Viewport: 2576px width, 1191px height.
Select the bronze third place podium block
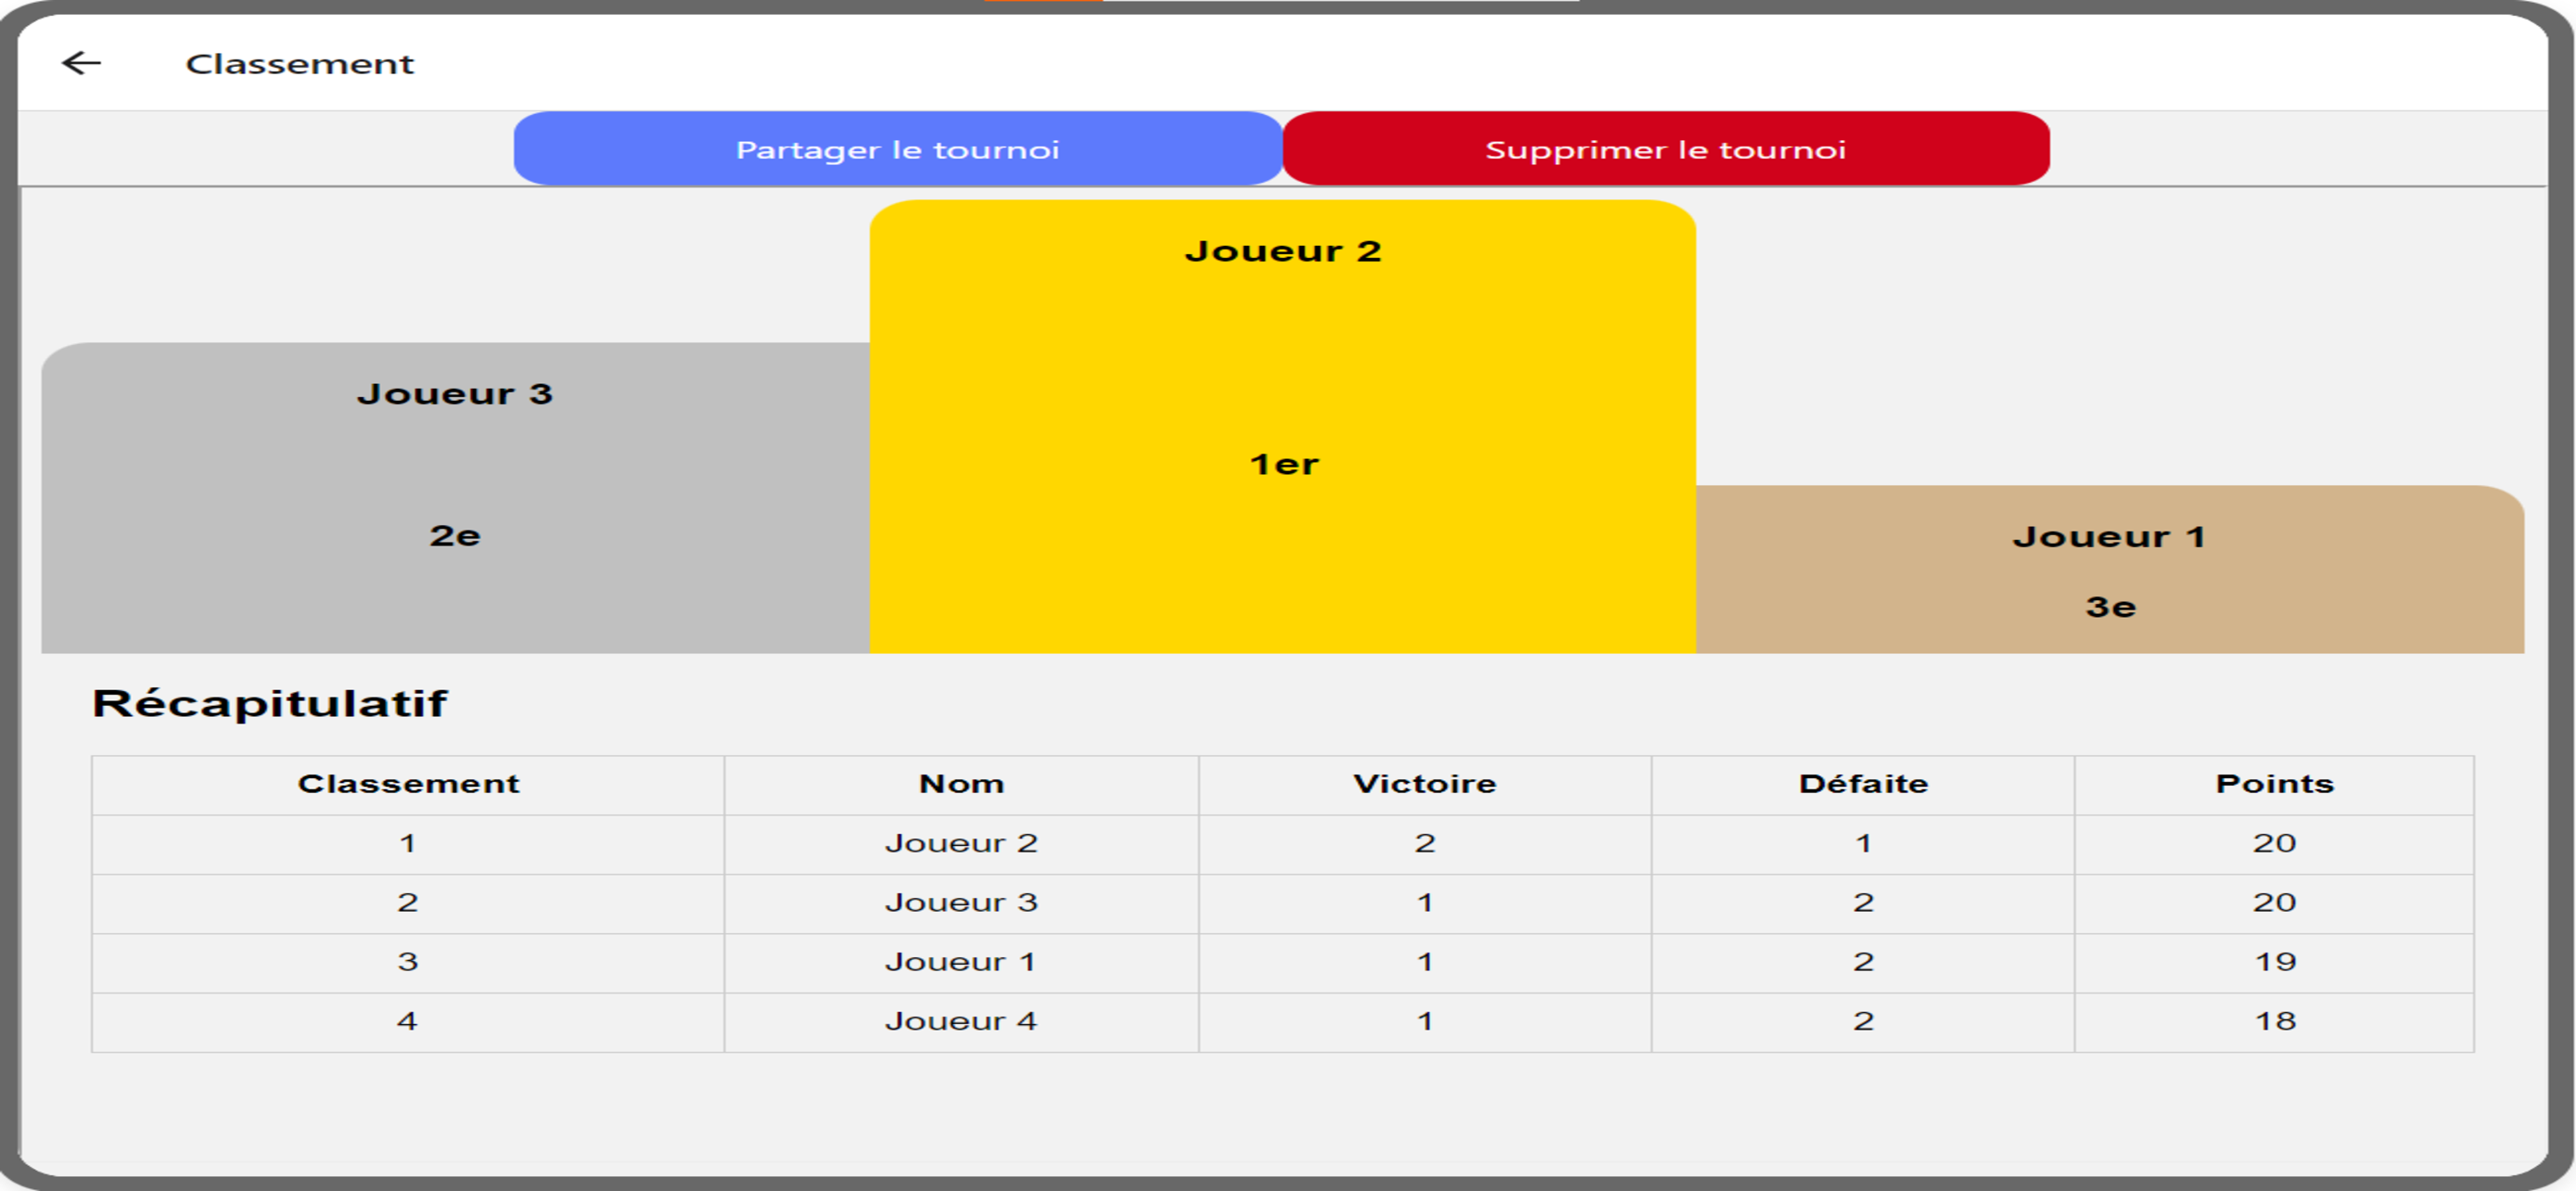pyautogui.click(x=2110, y=570)
